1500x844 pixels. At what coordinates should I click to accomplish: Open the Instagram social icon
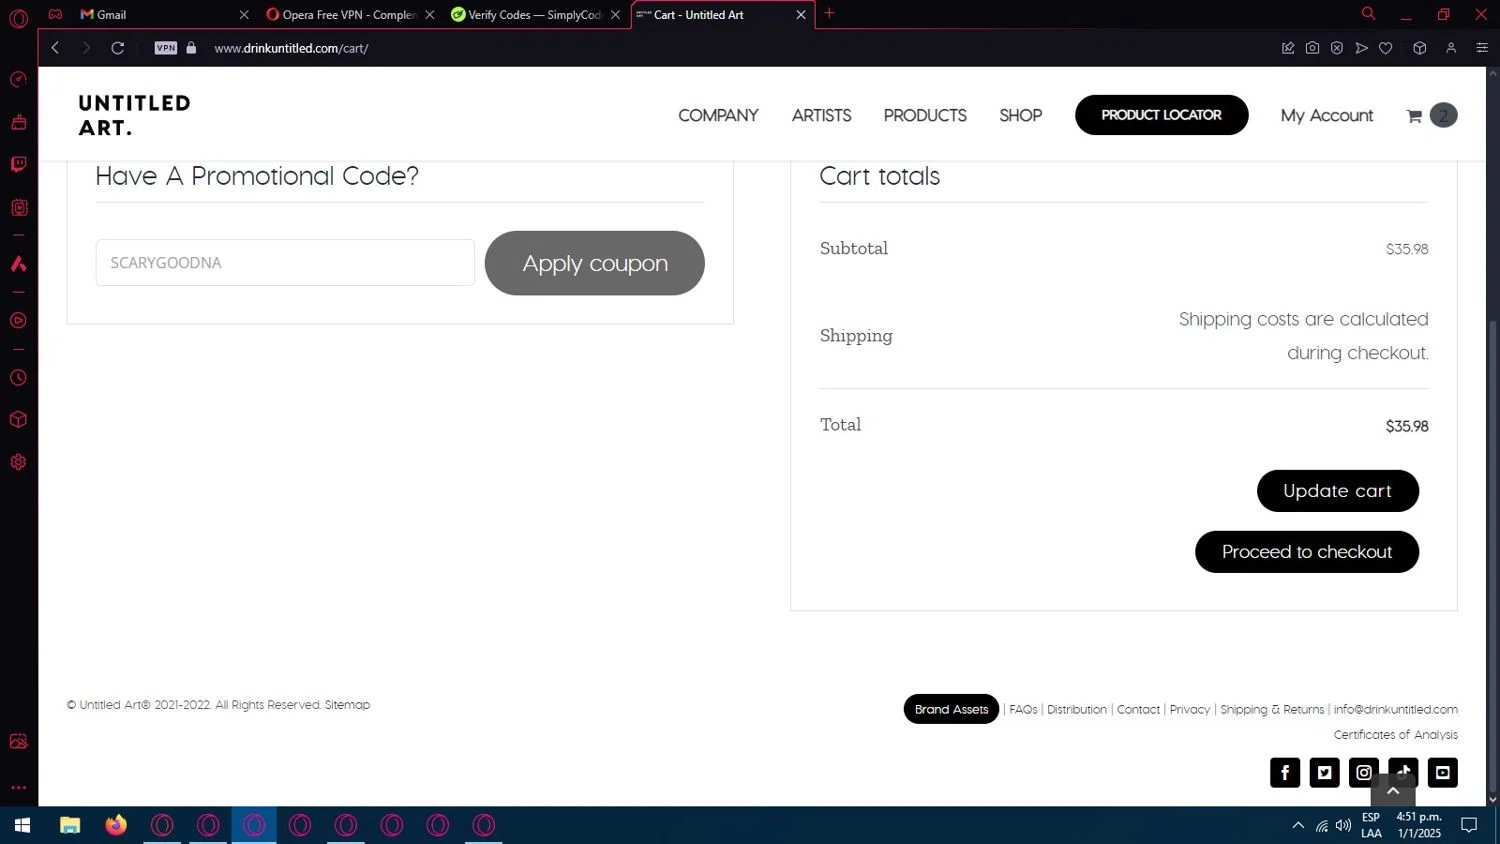(1364, 772)
